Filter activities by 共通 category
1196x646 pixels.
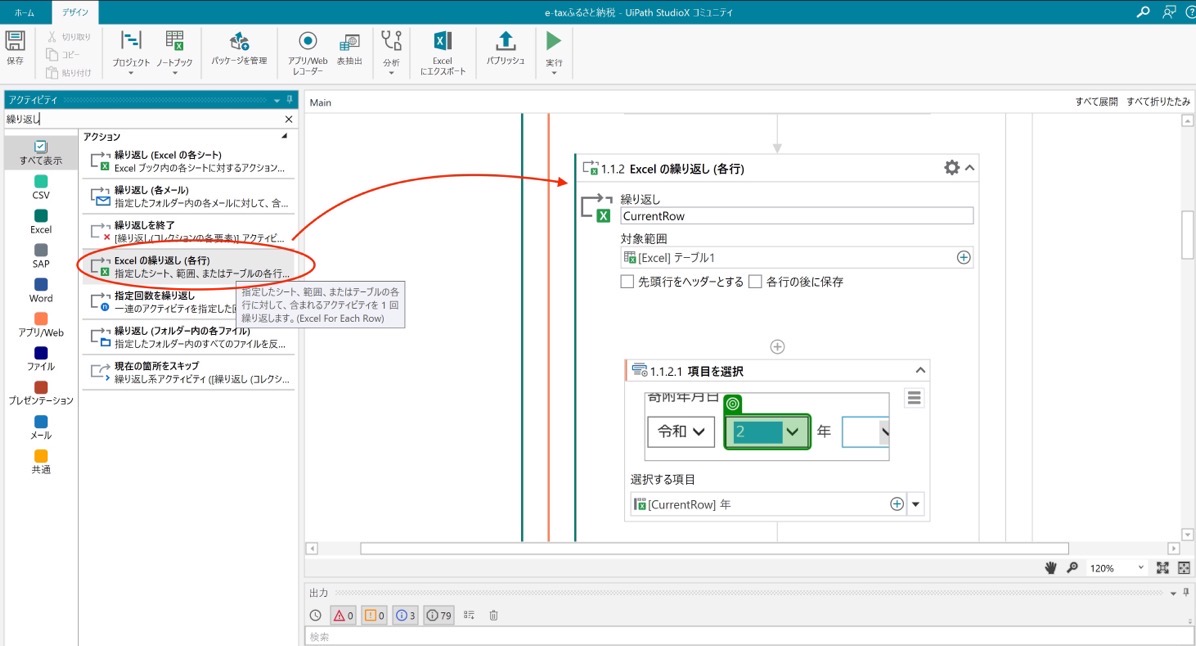pos(41,461)
